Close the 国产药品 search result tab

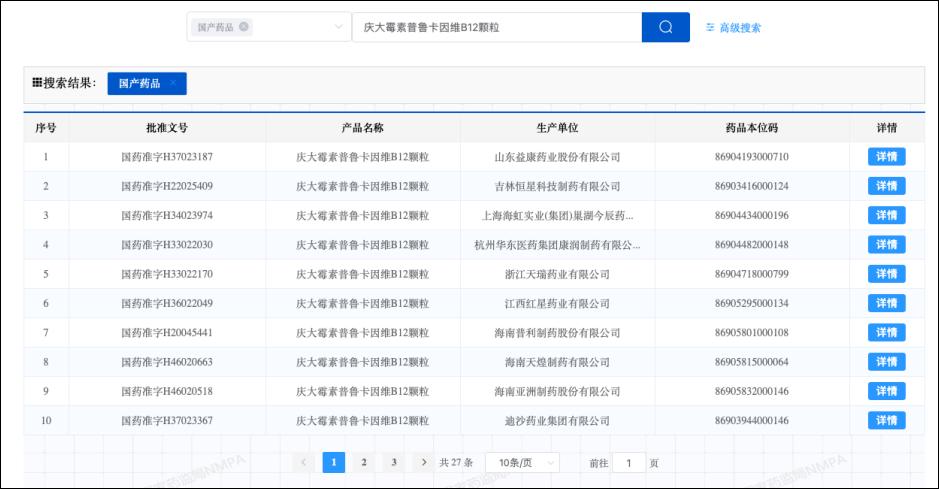(x=173, y=83)
